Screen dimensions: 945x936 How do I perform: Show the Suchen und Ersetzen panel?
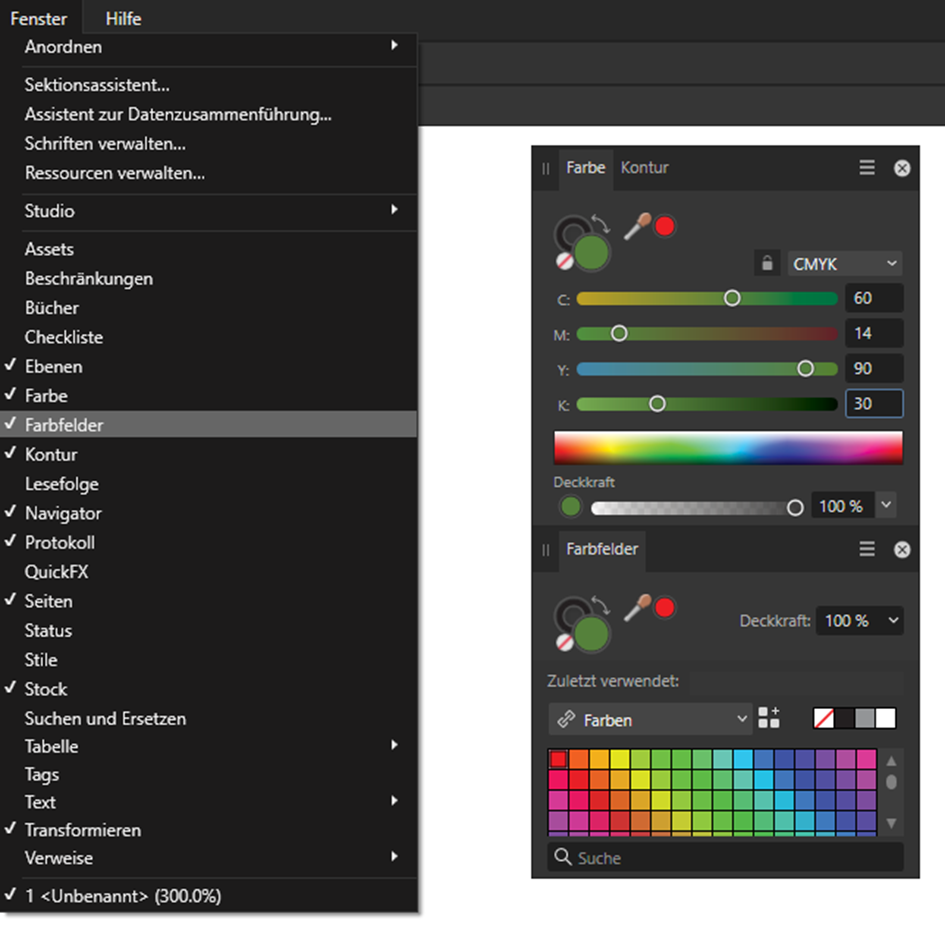coord(209,718)
